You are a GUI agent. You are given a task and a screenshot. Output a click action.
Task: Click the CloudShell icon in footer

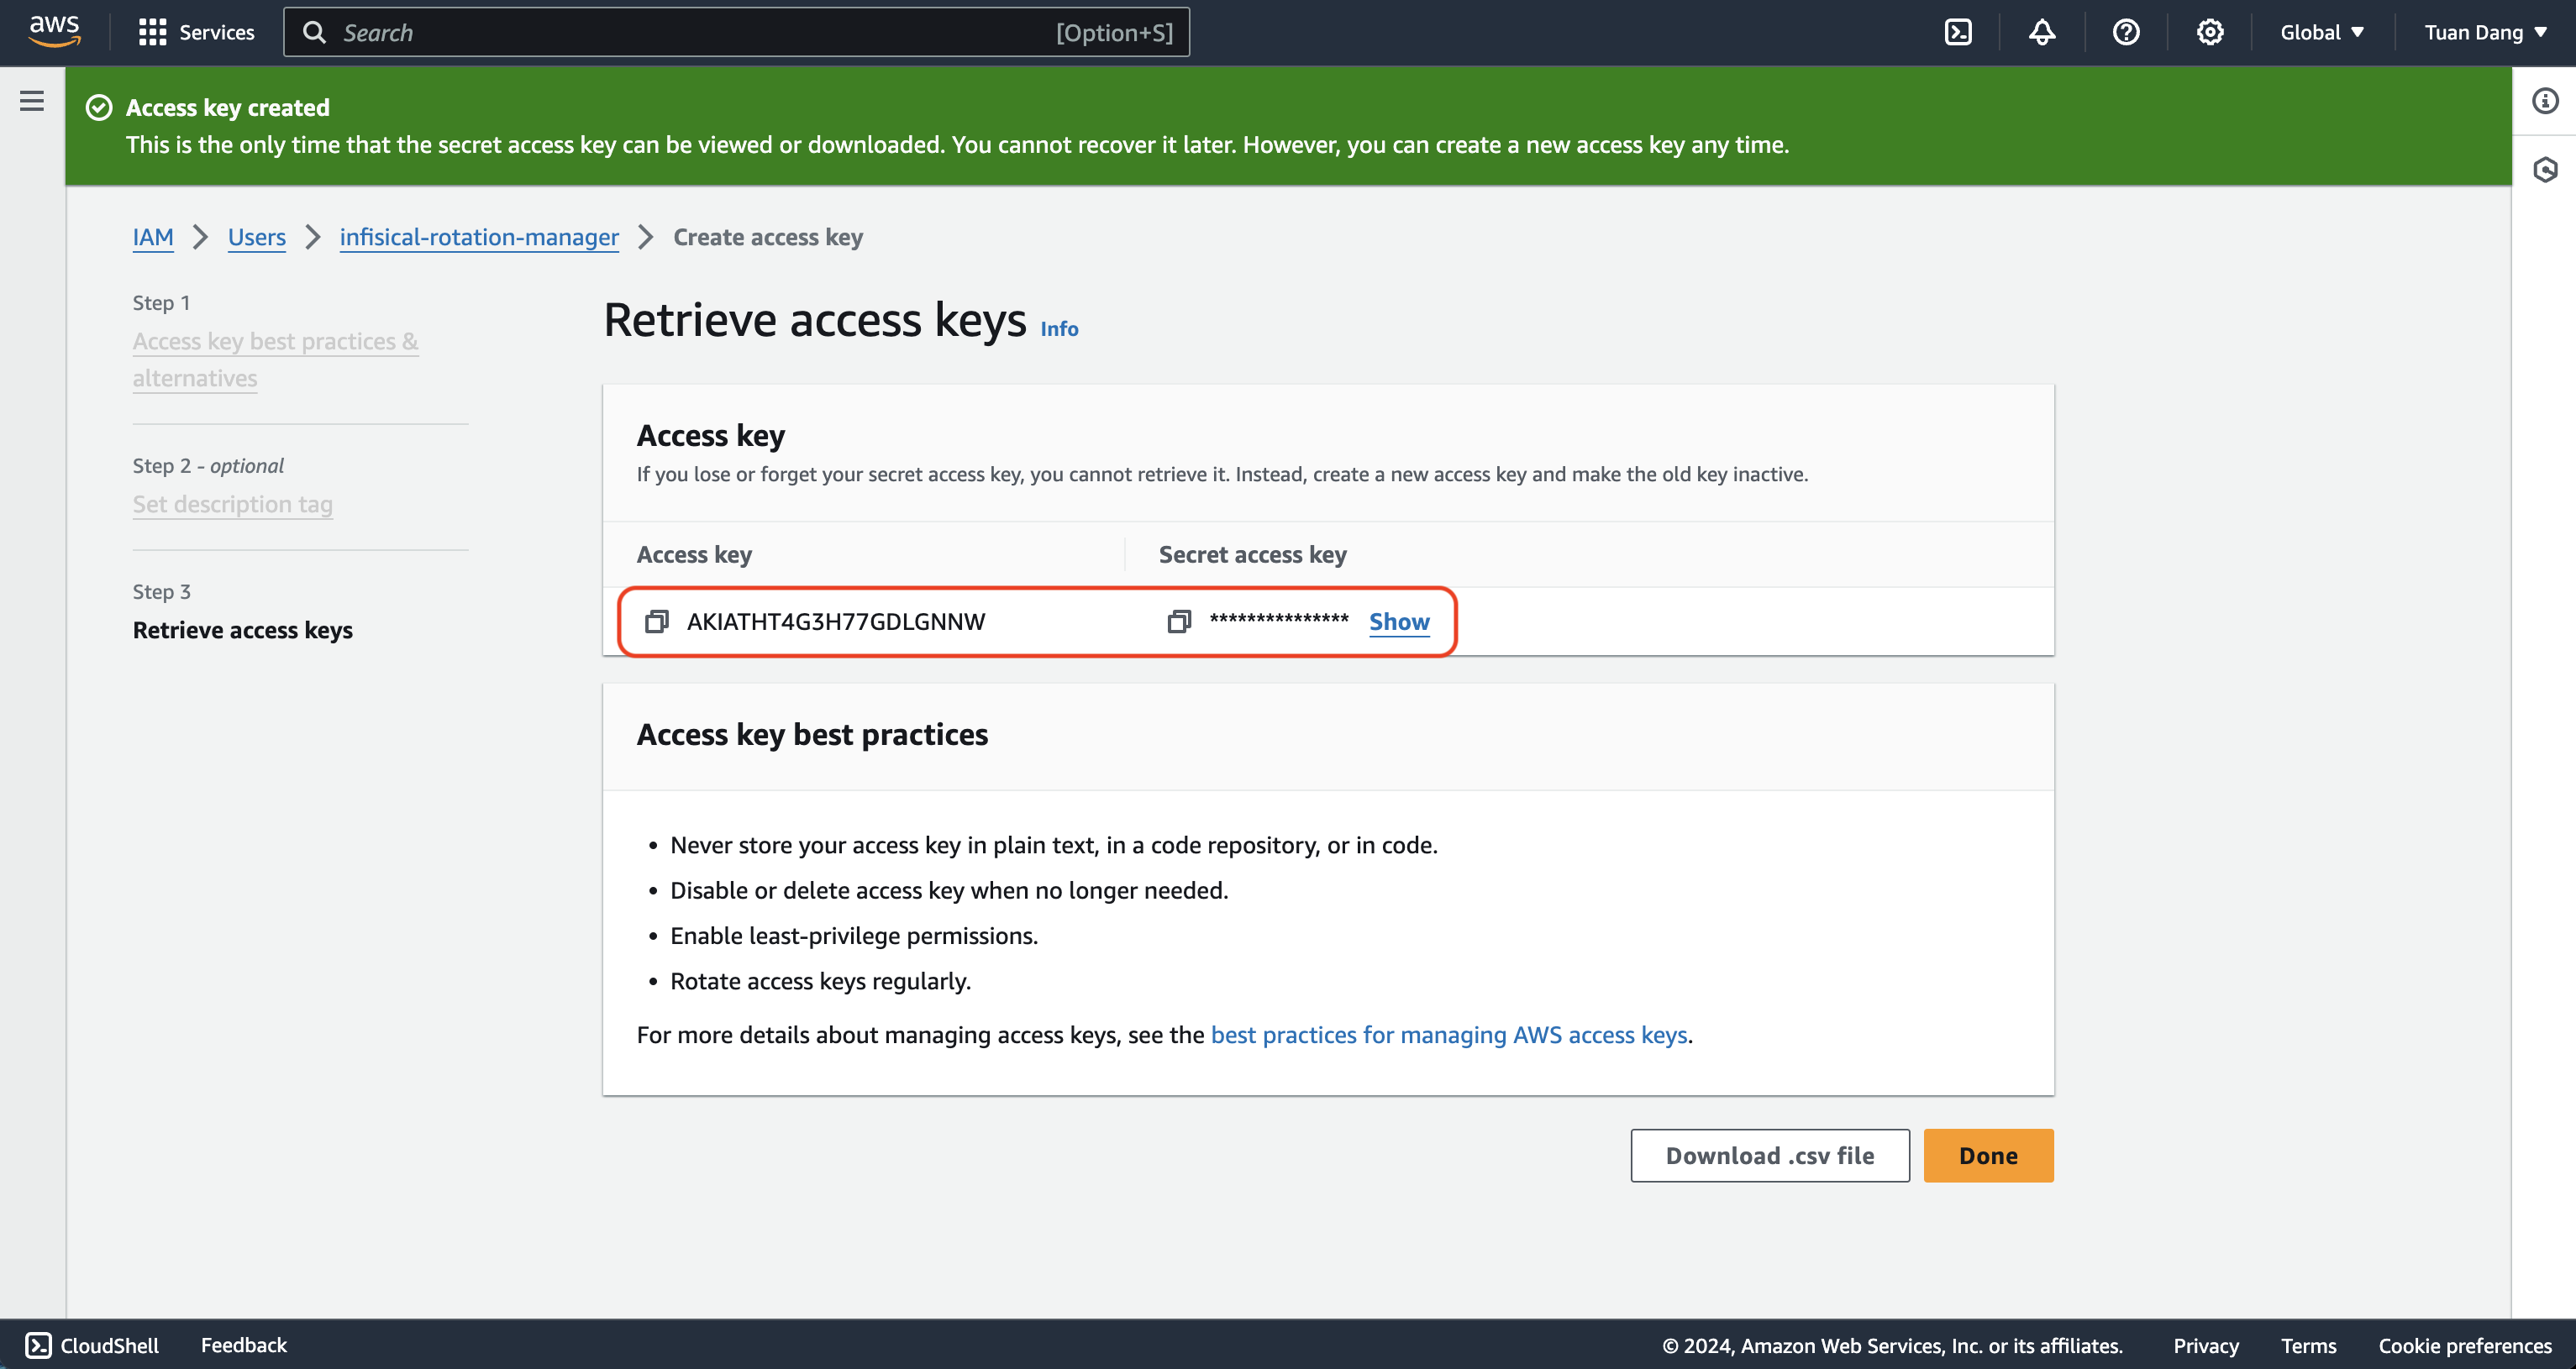[38, 1345]
